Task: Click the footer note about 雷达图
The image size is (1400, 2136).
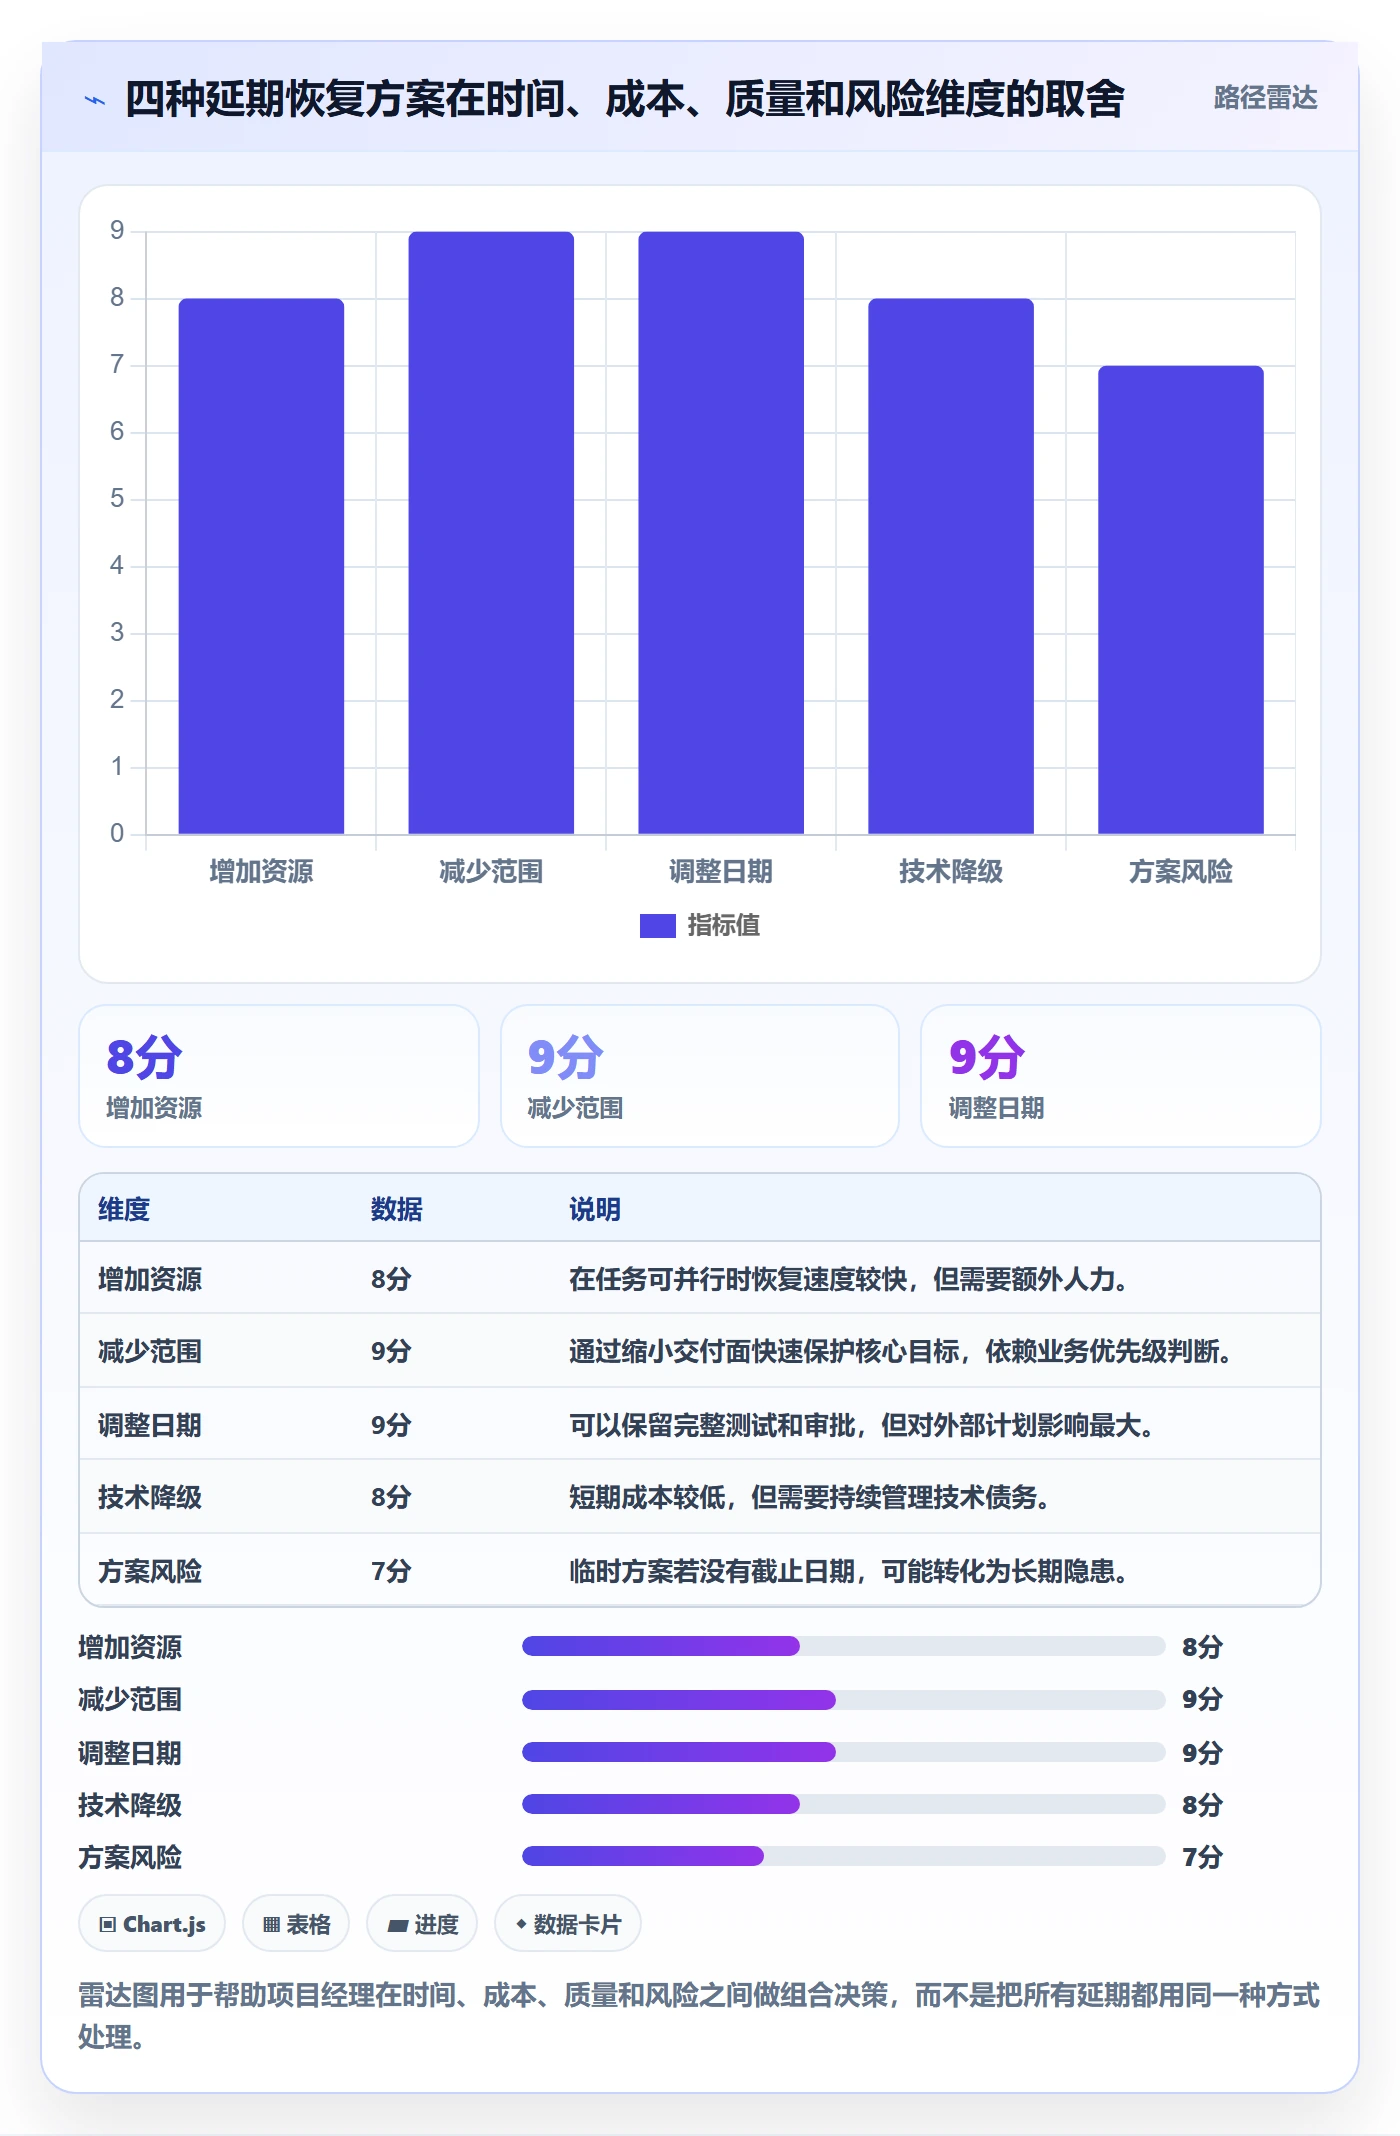Action: [699, 2016]
